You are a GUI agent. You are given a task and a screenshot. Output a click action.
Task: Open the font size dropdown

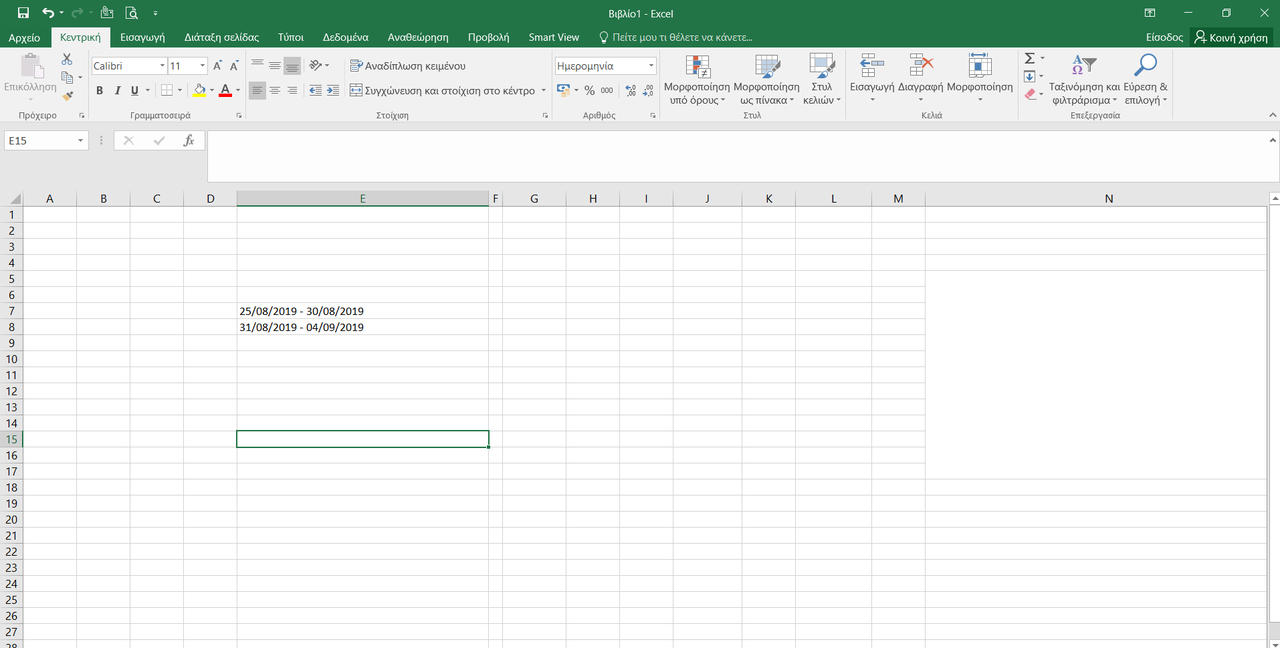pyautogui.click(x=203, y=66)
